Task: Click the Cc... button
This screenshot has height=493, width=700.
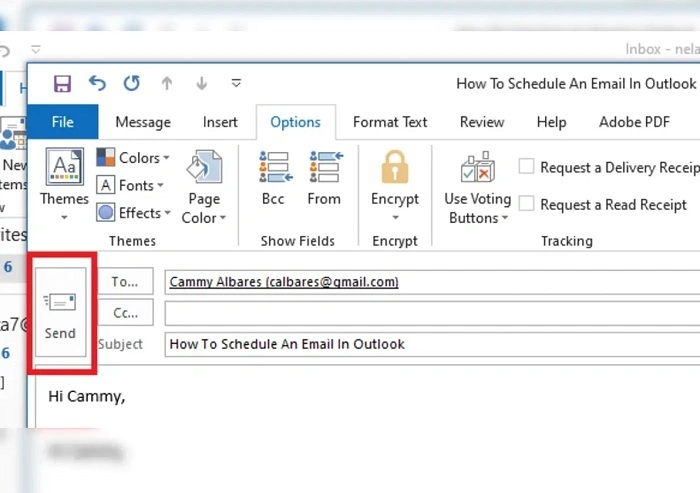Action: 125,313
